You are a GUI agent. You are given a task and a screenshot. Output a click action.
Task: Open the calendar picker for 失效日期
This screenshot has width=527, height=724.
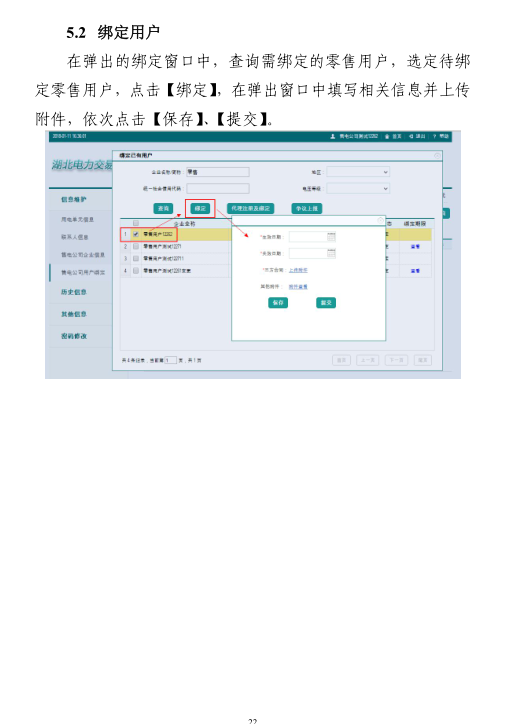click(331, 253)
